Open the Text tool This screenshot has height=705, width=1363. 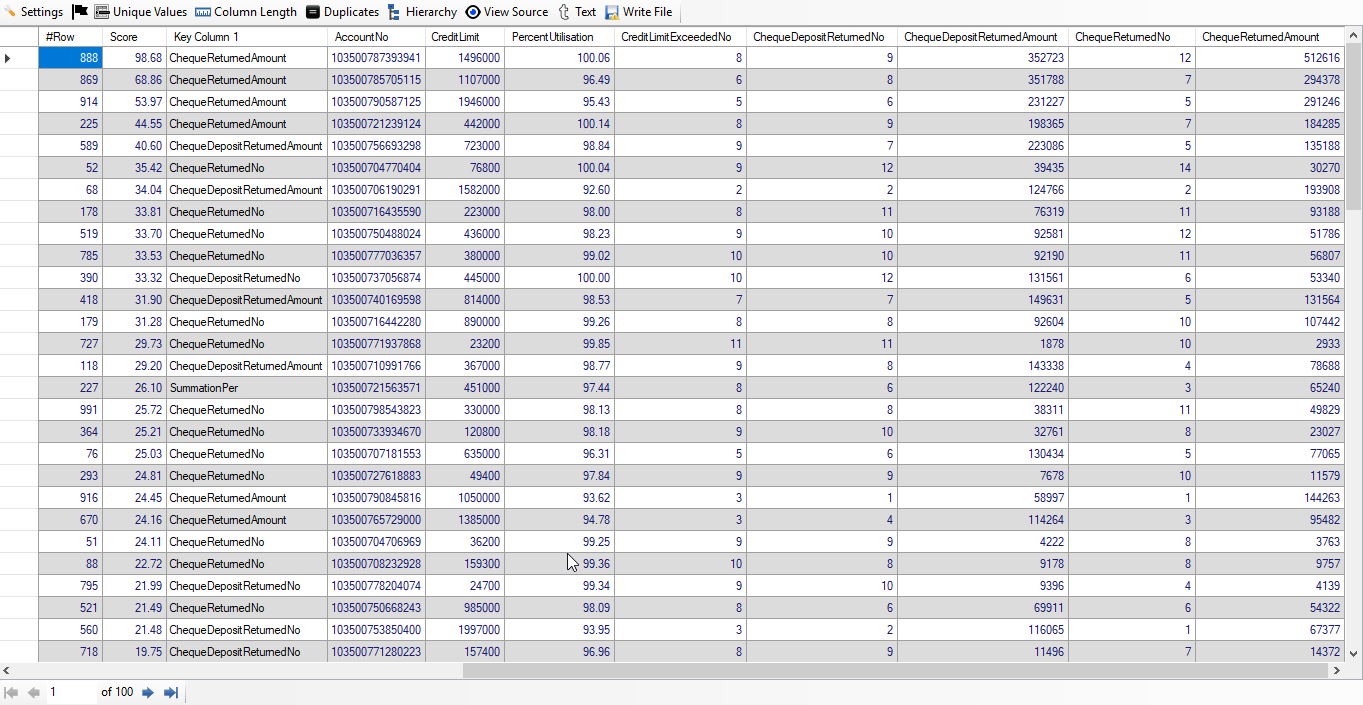[x=577, y=12]
